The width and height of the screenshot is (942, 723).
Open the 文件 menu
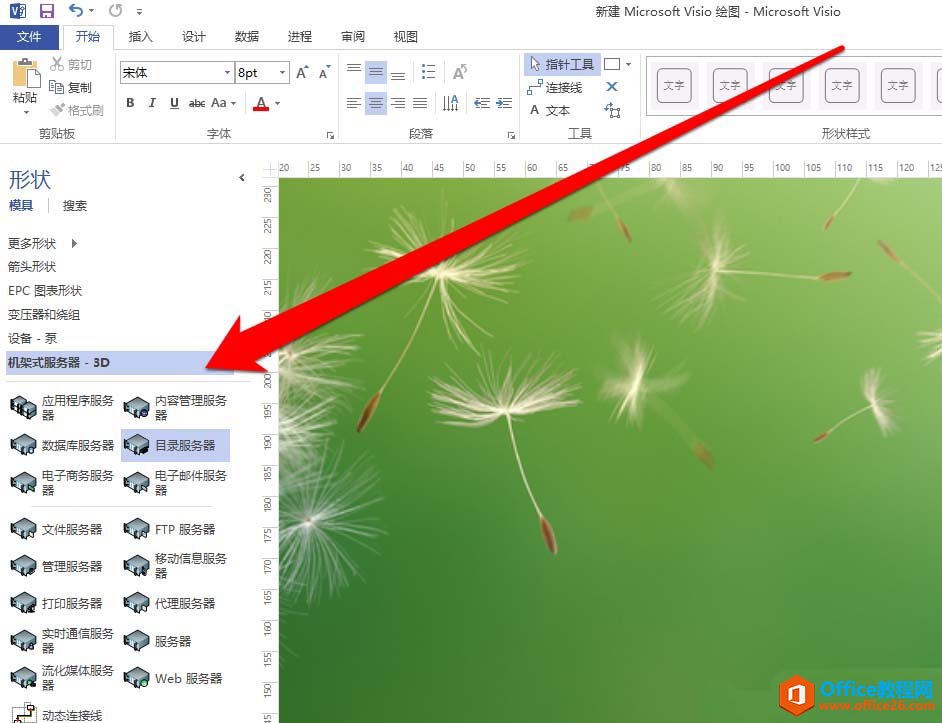pyautogui.click(x=30, y=36)
